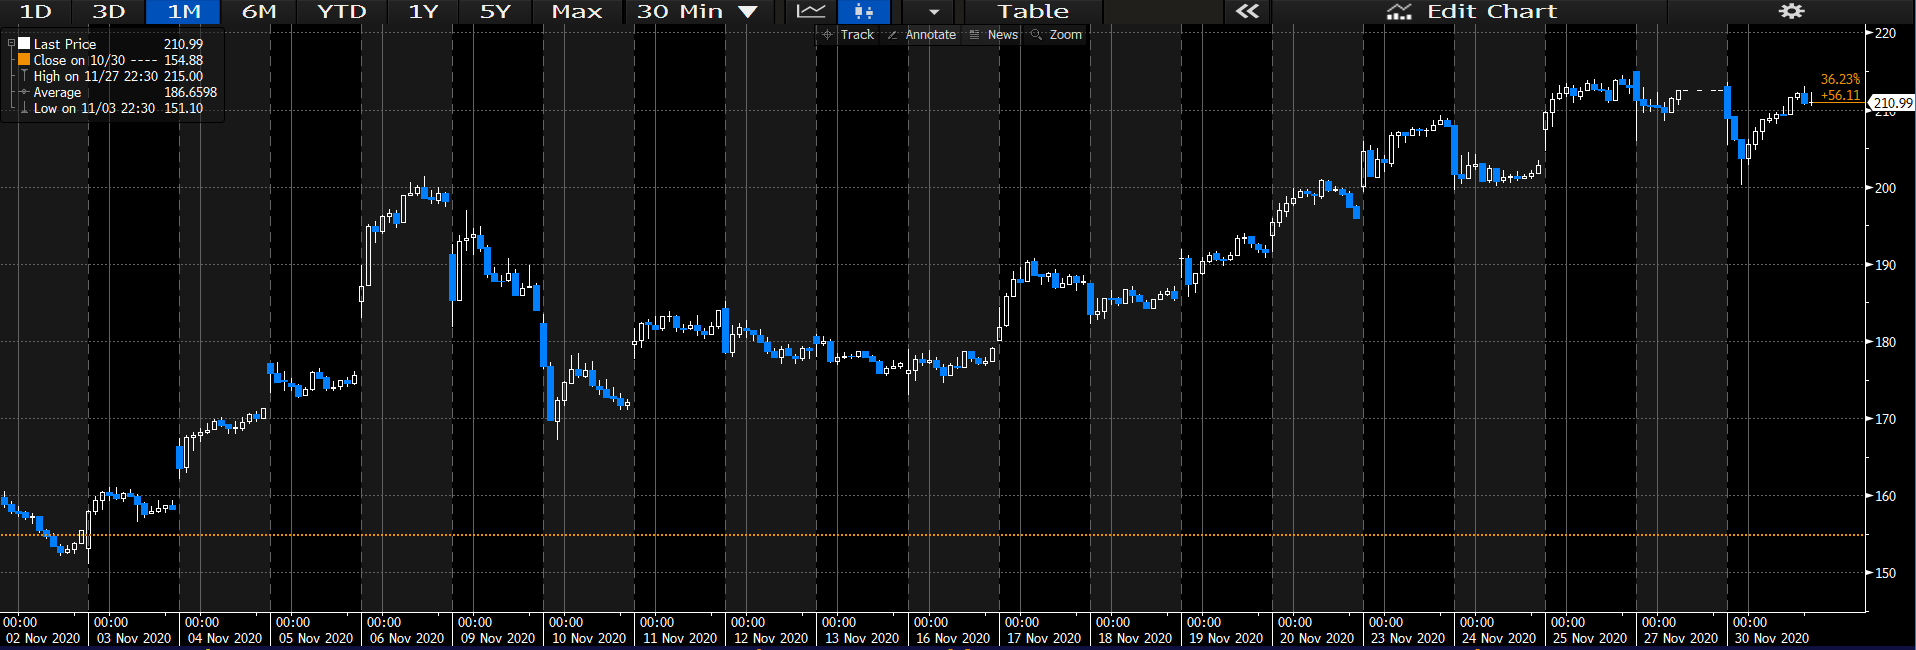The height and width of the screenshot is (650, 1916).
Task: Select the candlestick chart type icon
Action: coord(864,12)
